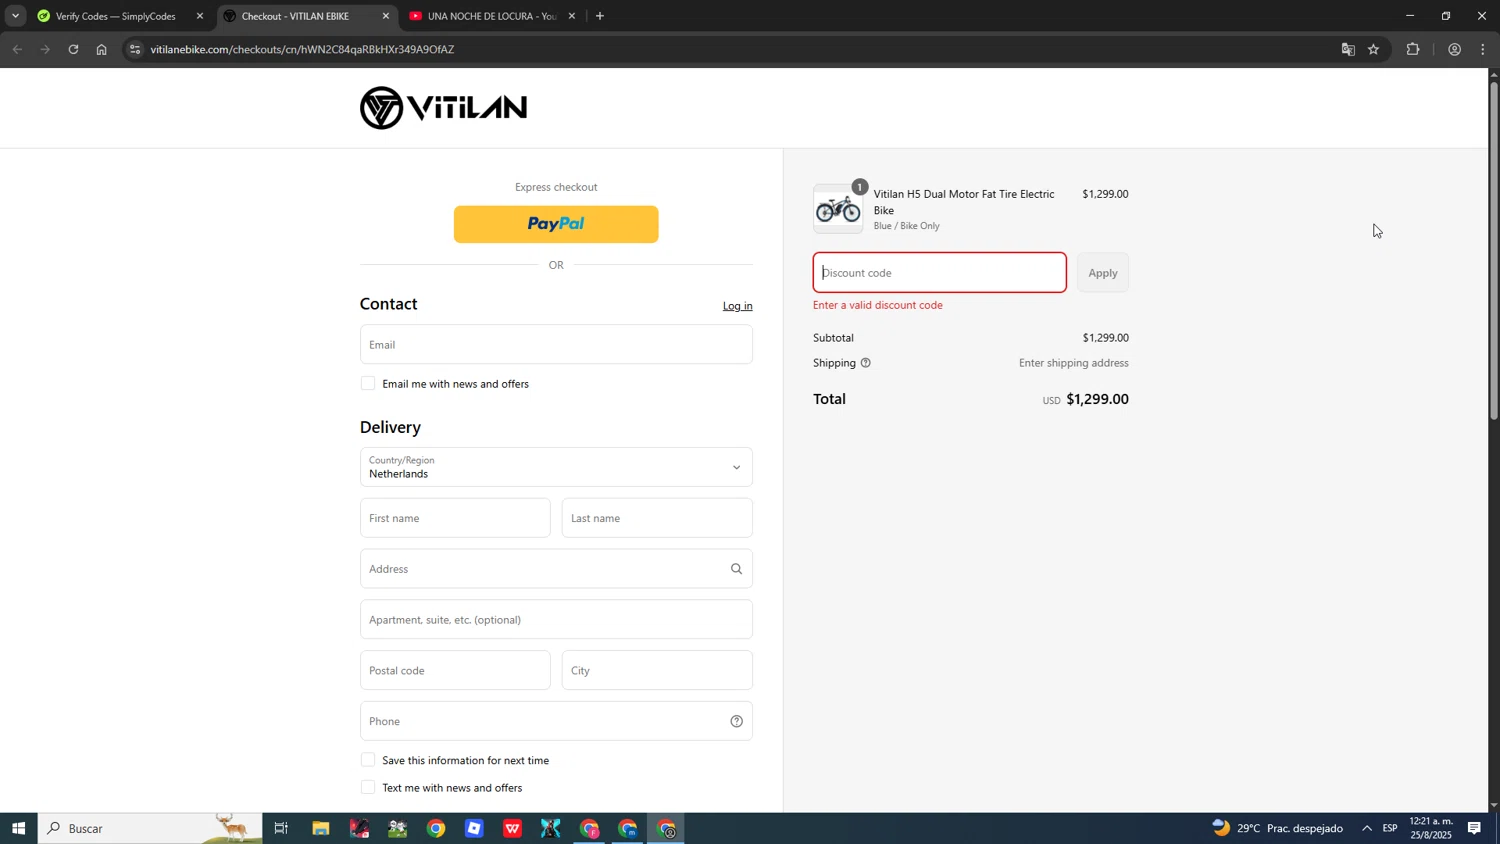Open the ESP language indicator

click(1390, 829)
